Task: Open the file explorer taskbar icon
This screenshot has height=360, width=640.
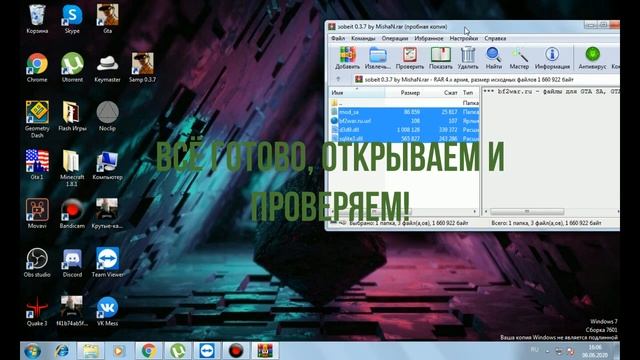Action: pyautogui.click(x=91, y=351)
